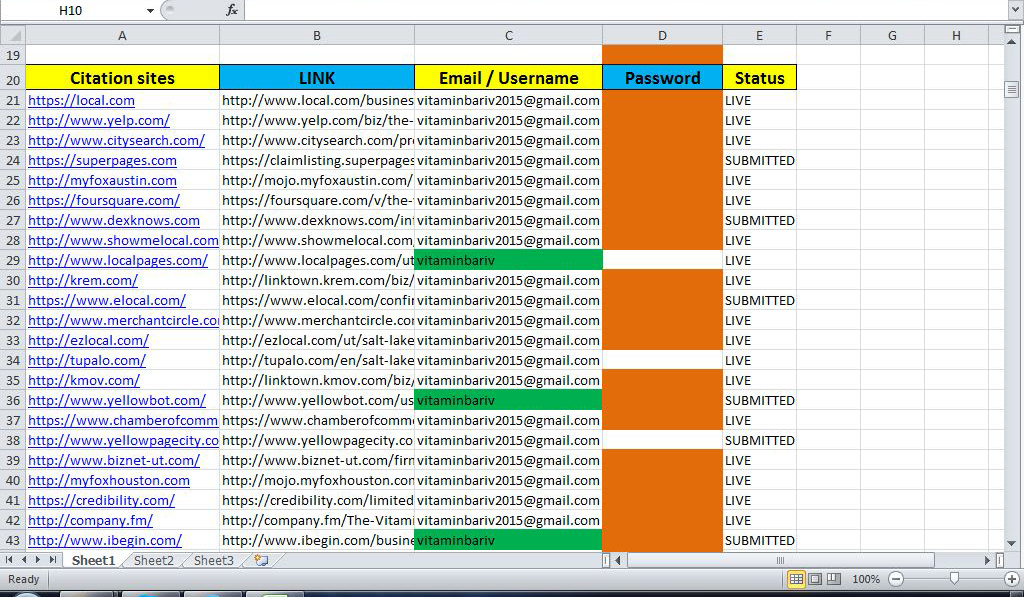Select the http://tupalo.com/en/salt-lake LINK cell

coord(317,361)
